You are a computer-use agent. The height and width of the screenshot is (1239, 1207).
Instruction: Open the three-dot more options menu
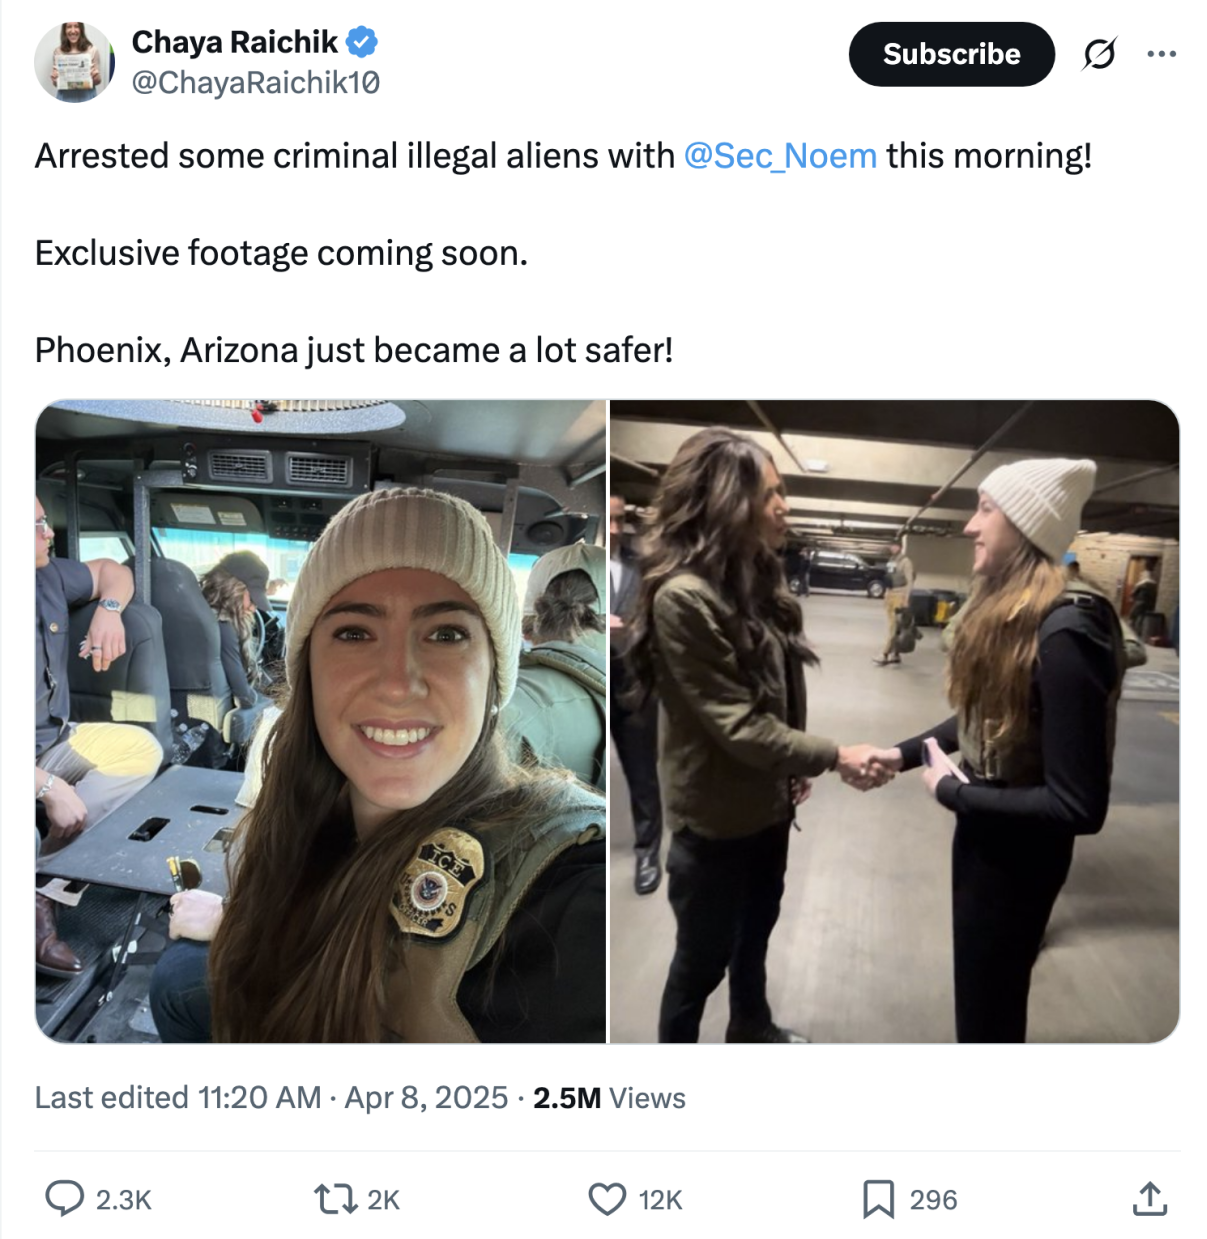coord(1161,54)
